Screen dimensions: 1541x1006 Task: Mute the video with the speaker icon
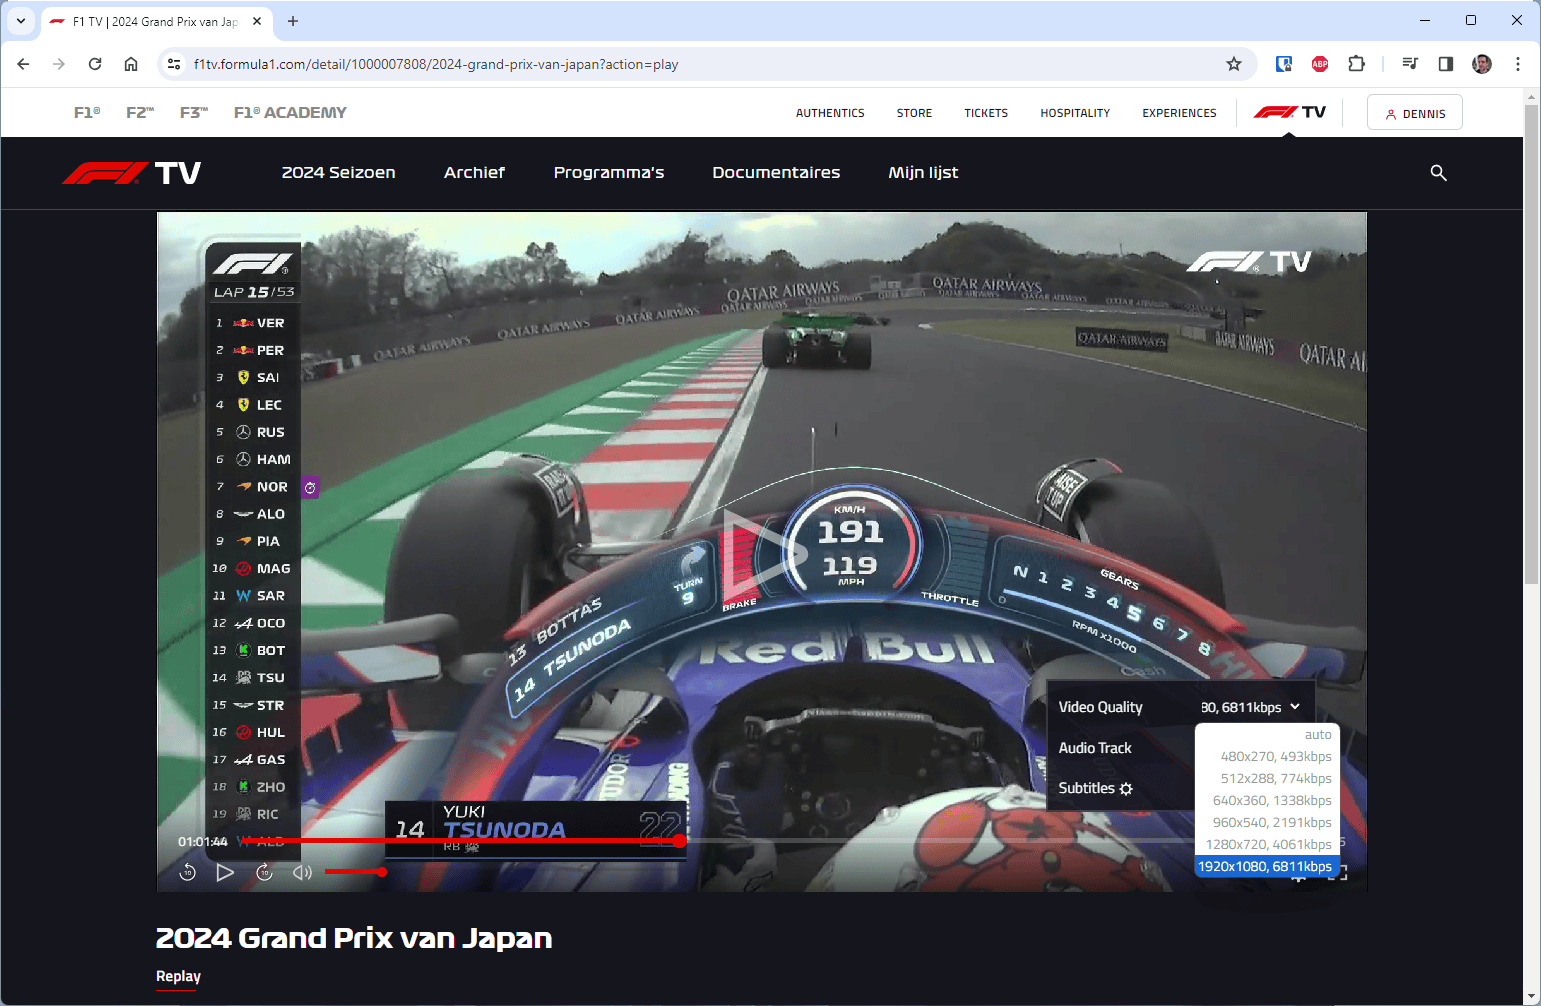(x=302, y=873)
